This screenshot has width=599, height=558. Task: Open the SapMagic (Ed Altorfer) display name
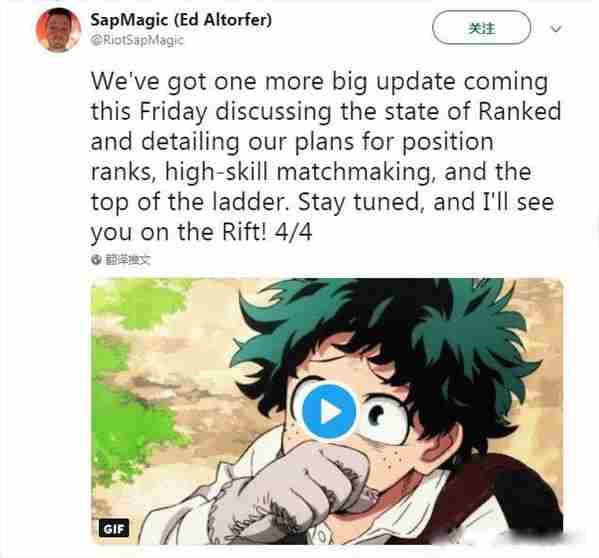[x=181, y=19]
